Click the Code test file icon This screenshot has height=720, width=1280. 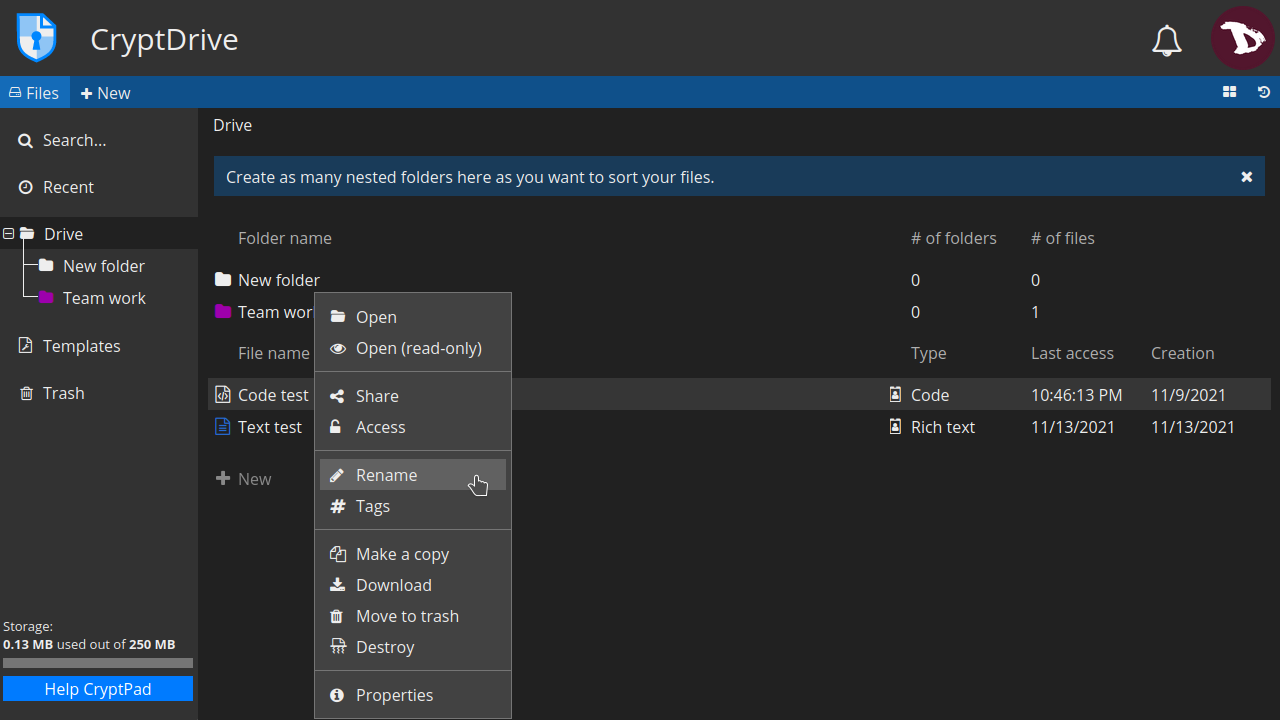point(223,395)
